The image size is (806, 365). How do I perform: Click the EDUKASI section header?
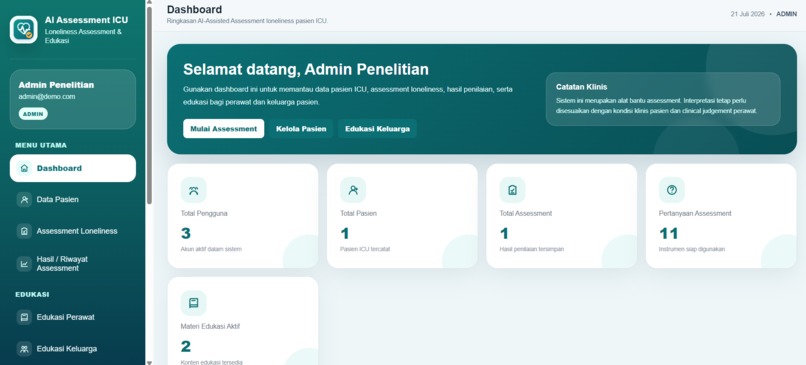pos(32,295)
